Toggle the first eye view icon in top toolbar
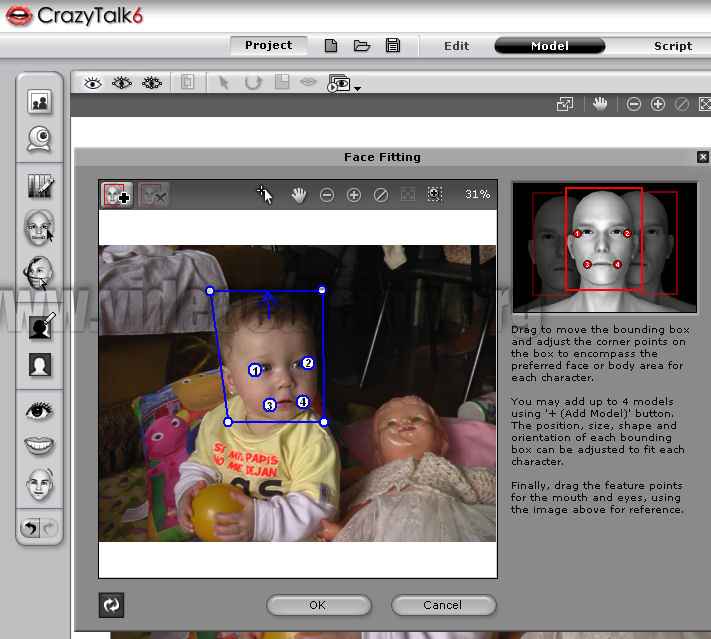The height and width of the screenshot is (639, 711). [x=93, y=83]
